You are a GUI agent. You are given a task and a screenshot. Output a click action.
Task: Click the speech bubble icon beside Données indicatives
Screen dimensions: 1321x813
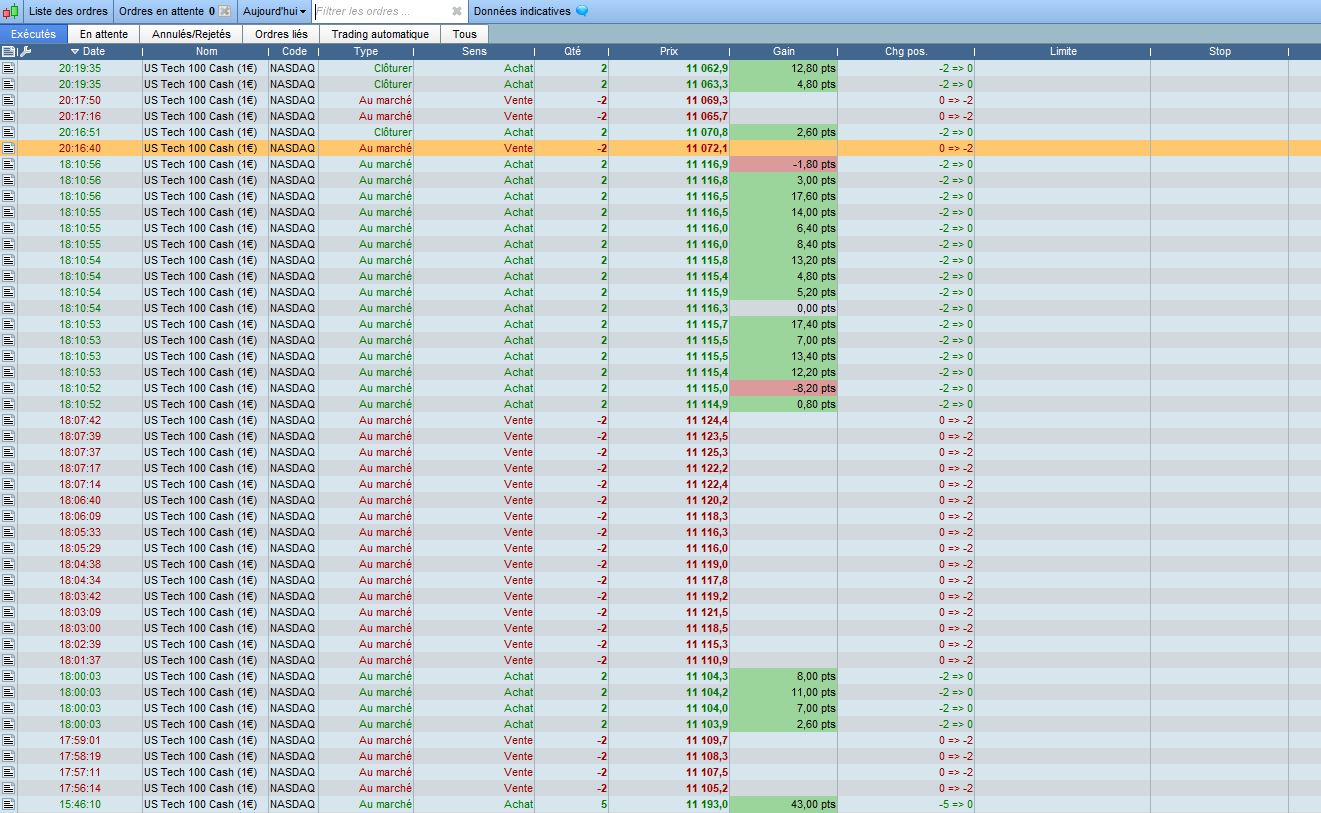(x=582, y=12)
